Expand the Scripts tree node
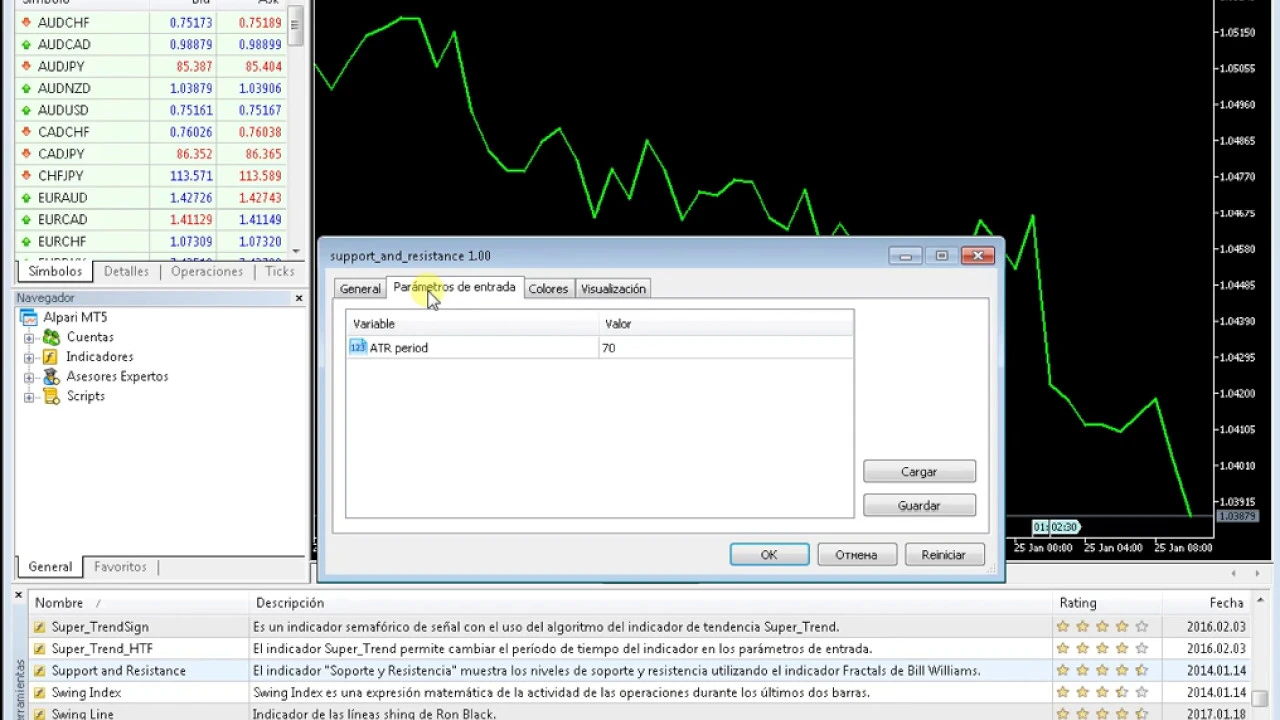Screen dimensions: 1280x720 29,397
